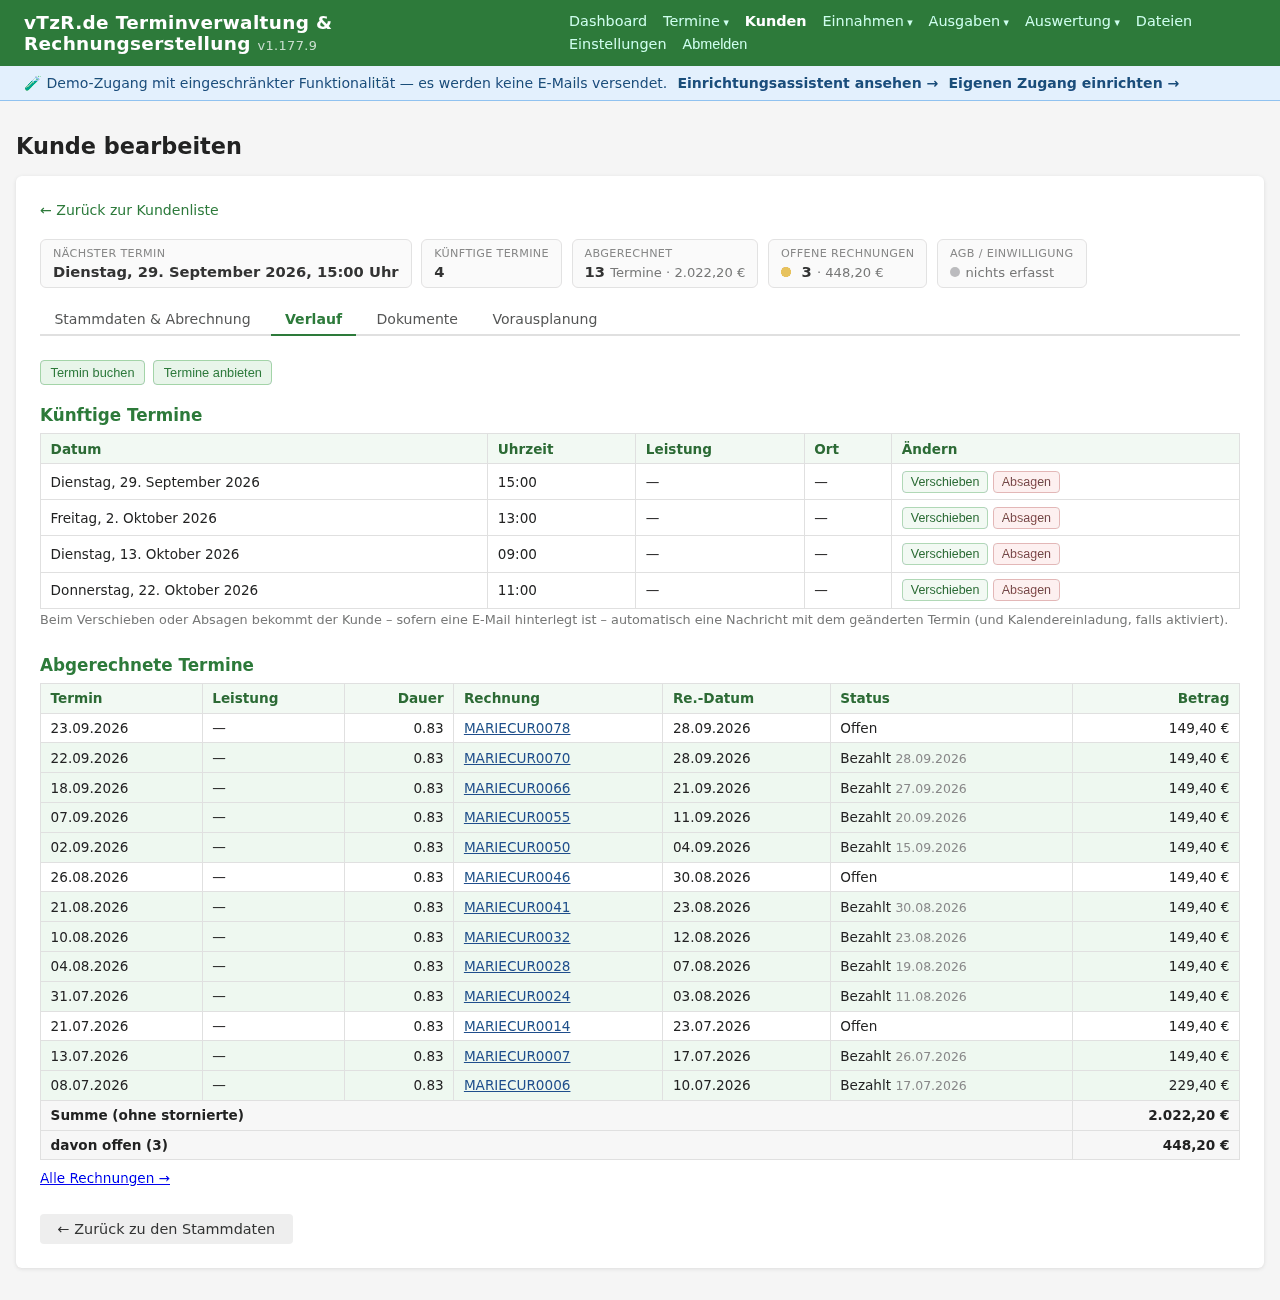The image size is (1280, 1300).
Task: Click the Termin buchen button
Action: pos(92,373)
